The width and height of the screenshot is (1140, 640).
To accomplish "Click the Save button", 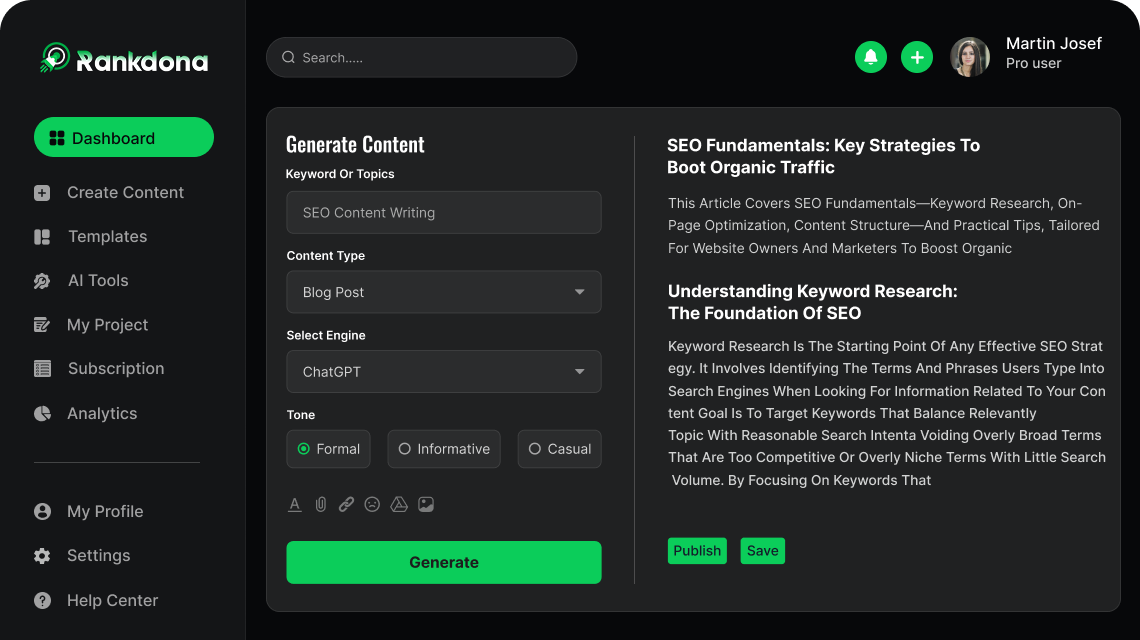I will tap(762, 551).
